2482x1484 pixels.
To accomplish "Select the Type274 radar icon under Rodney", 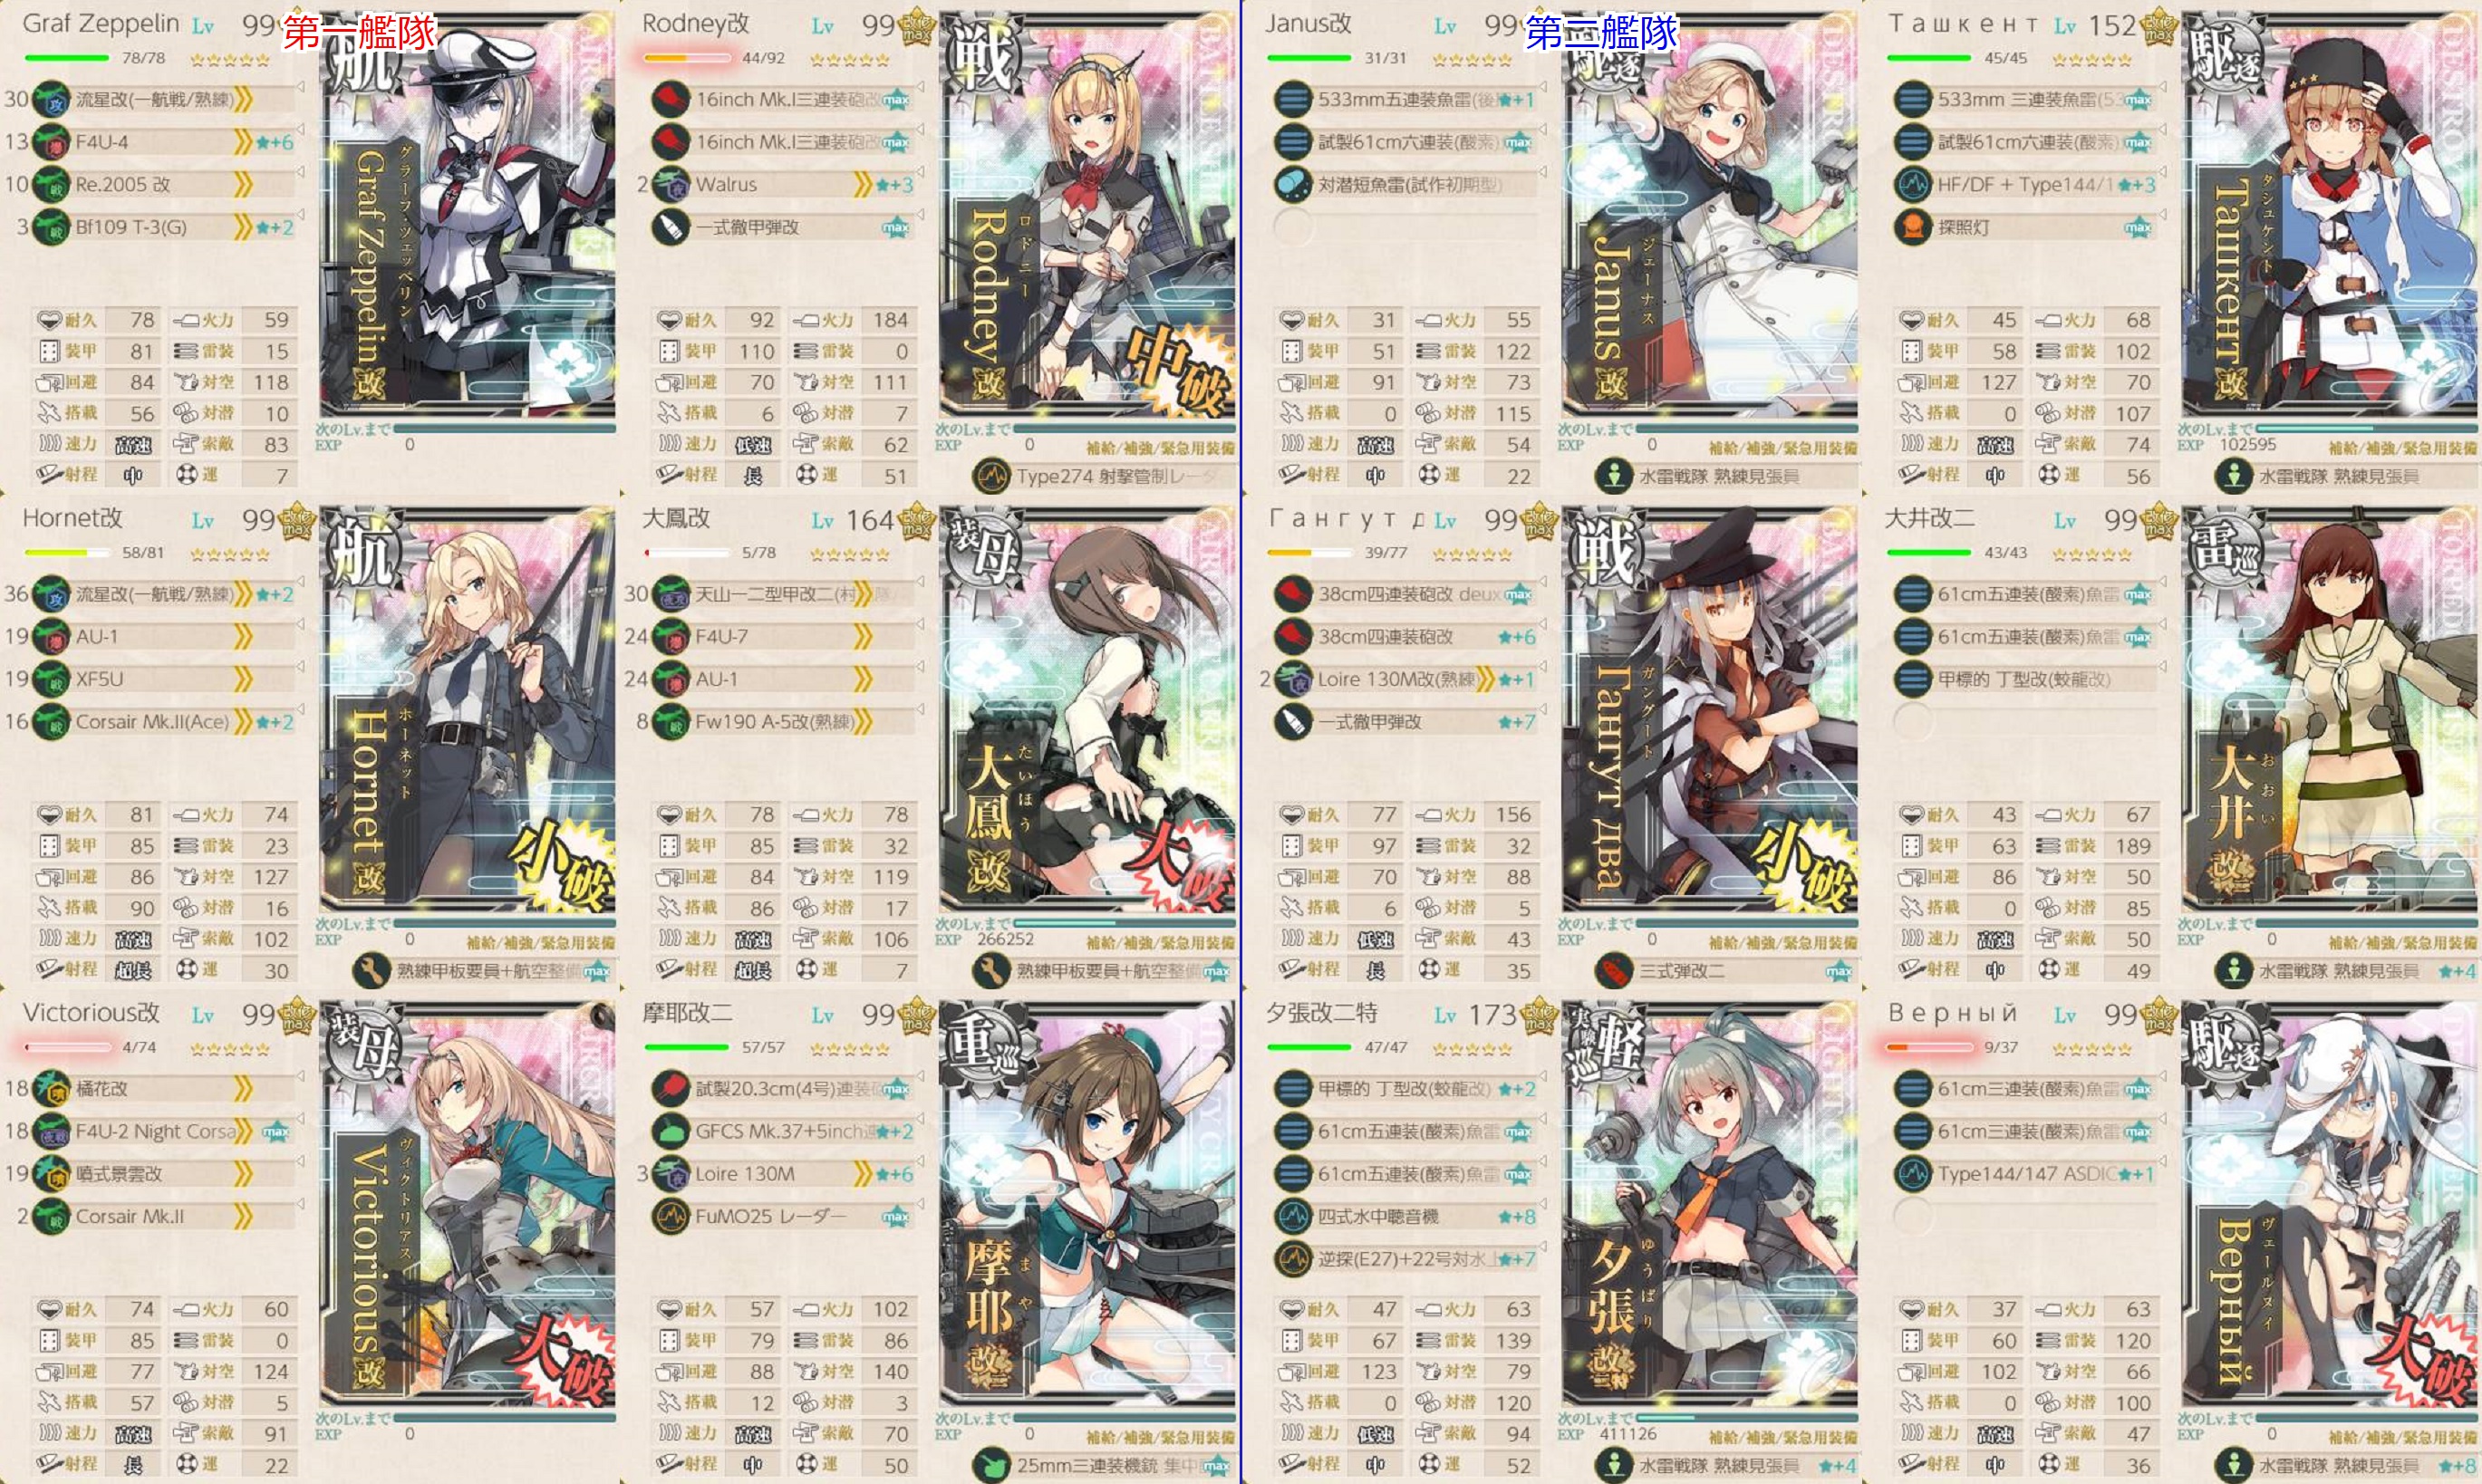I will point(991,476).
